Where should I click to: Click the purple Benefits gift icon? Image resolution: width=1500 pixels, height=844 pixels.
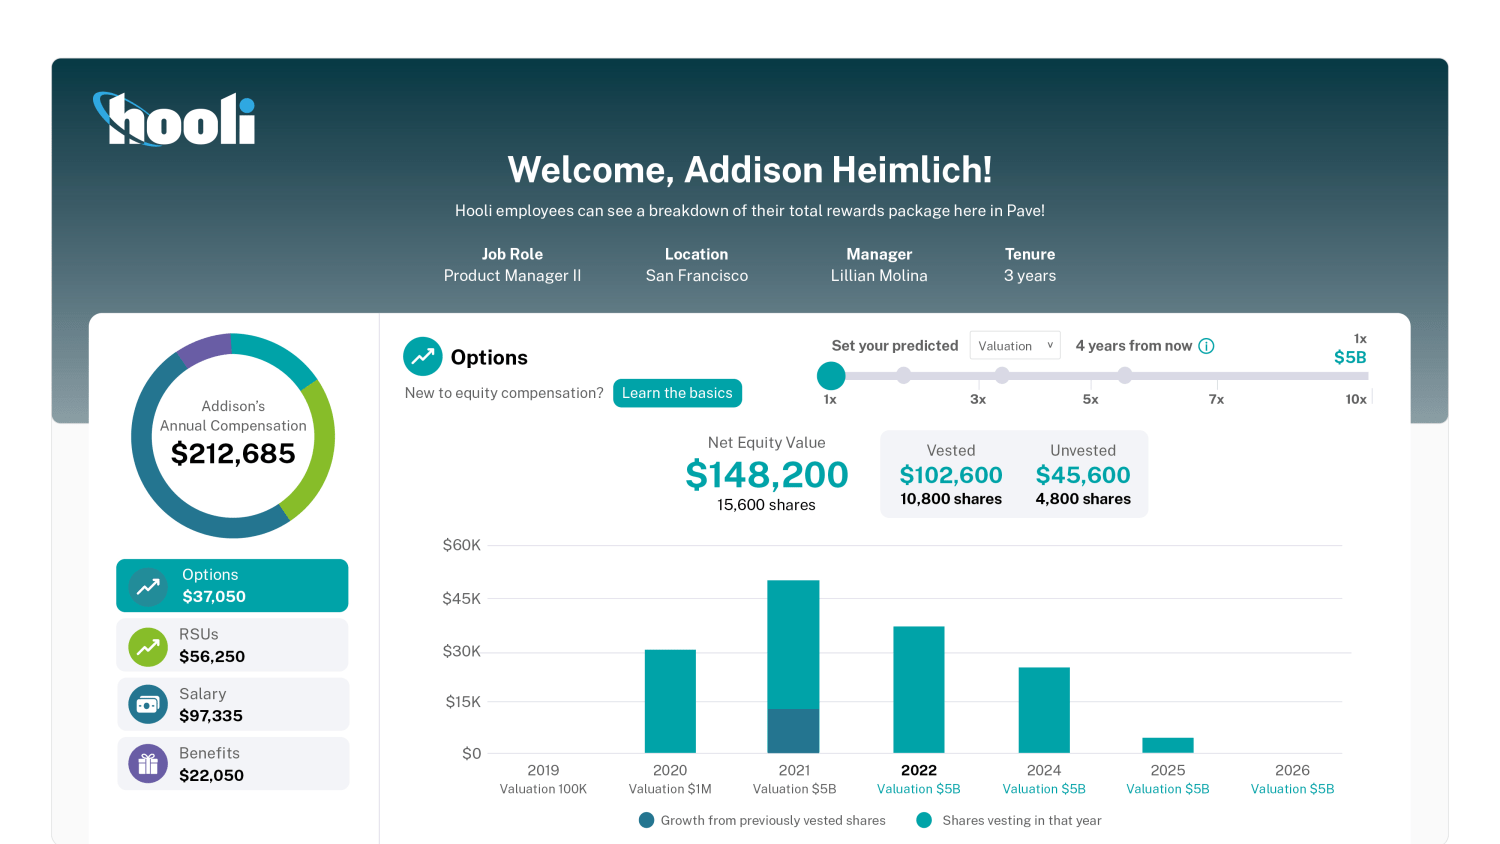(148, 765)
